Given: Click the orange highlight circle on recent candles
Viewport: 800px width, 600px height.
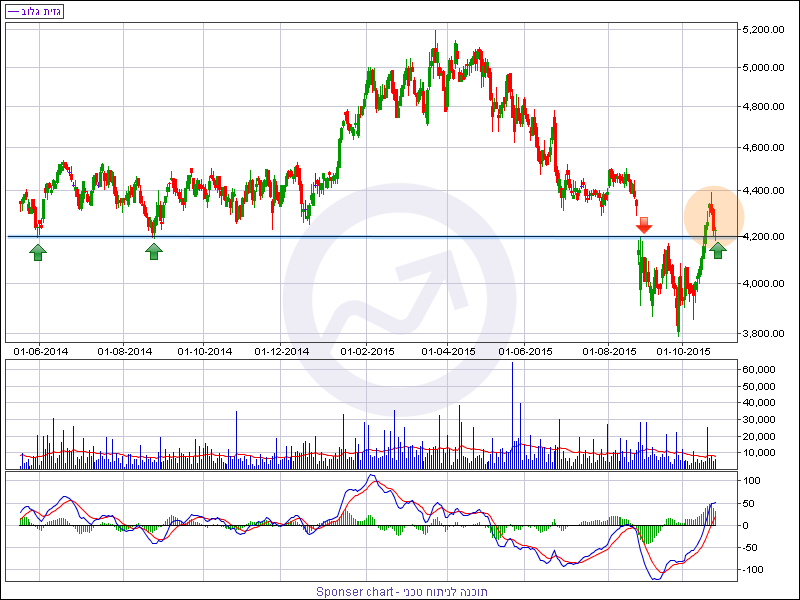Looking at the screenshot, I should coord(713,217).
